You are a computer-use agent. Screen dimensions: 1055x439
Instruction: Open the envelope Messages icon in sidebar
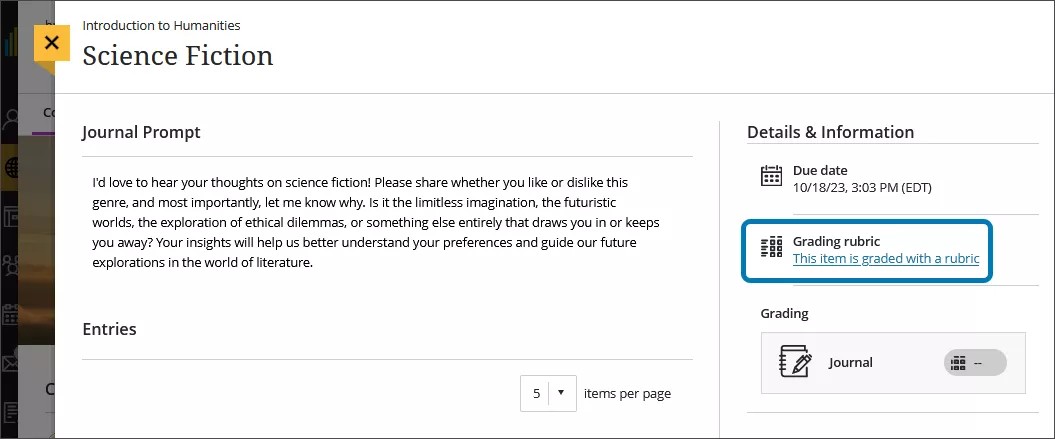tap(12, 362)
